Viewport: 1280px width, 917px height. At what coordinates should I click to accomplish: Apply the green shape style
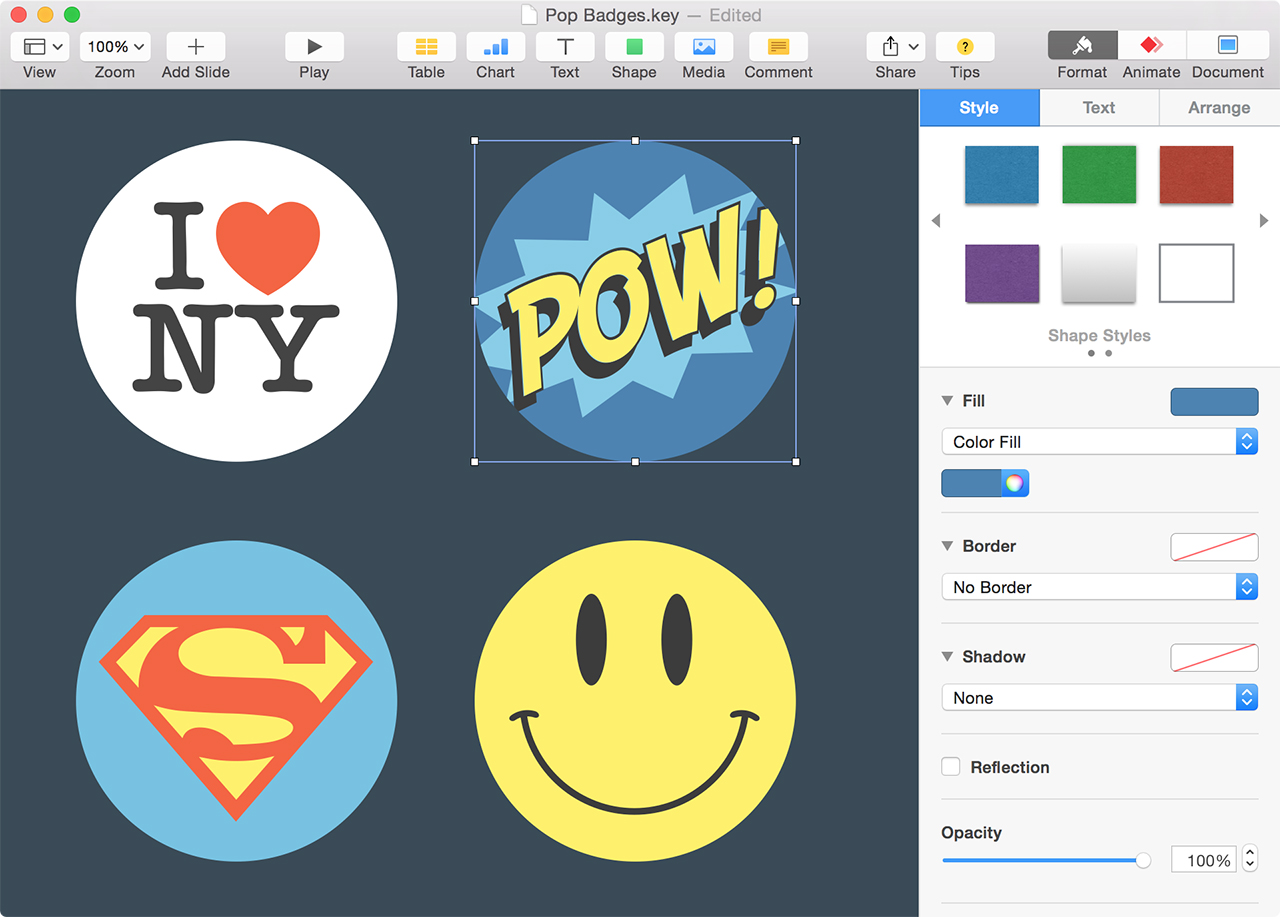click(1099, 175)
